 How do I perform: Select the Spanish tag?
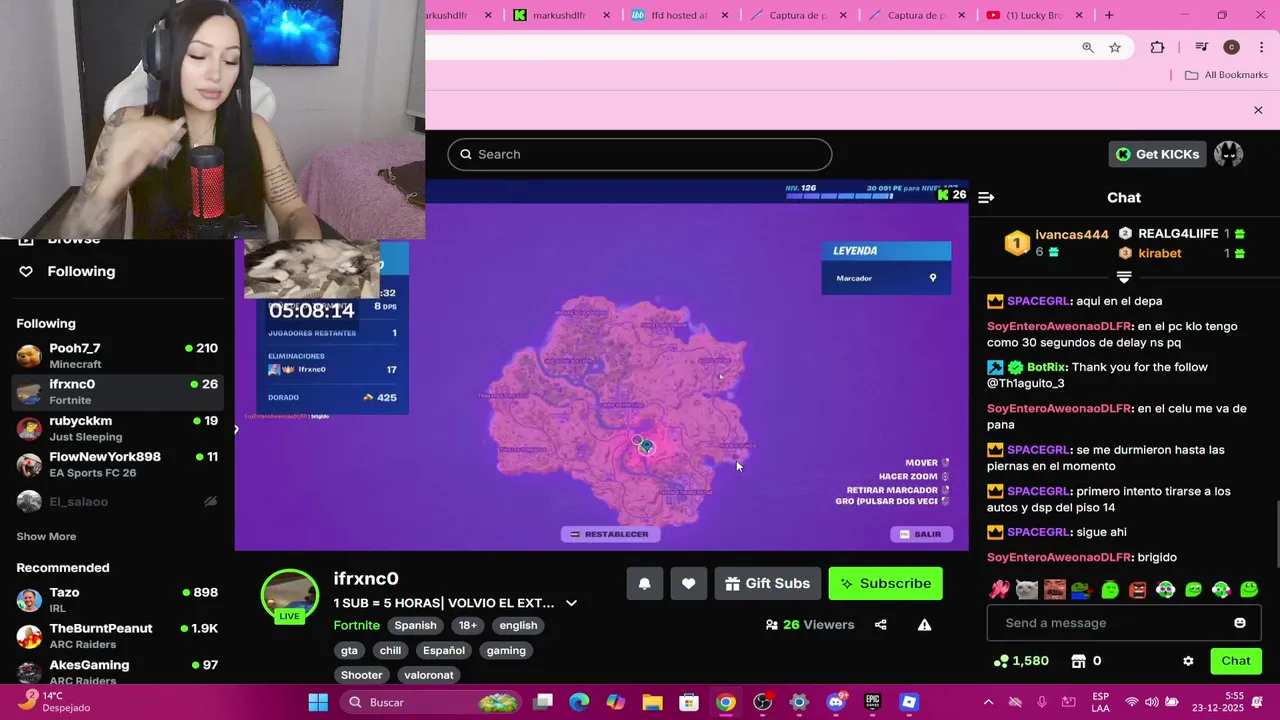point(415,626)
